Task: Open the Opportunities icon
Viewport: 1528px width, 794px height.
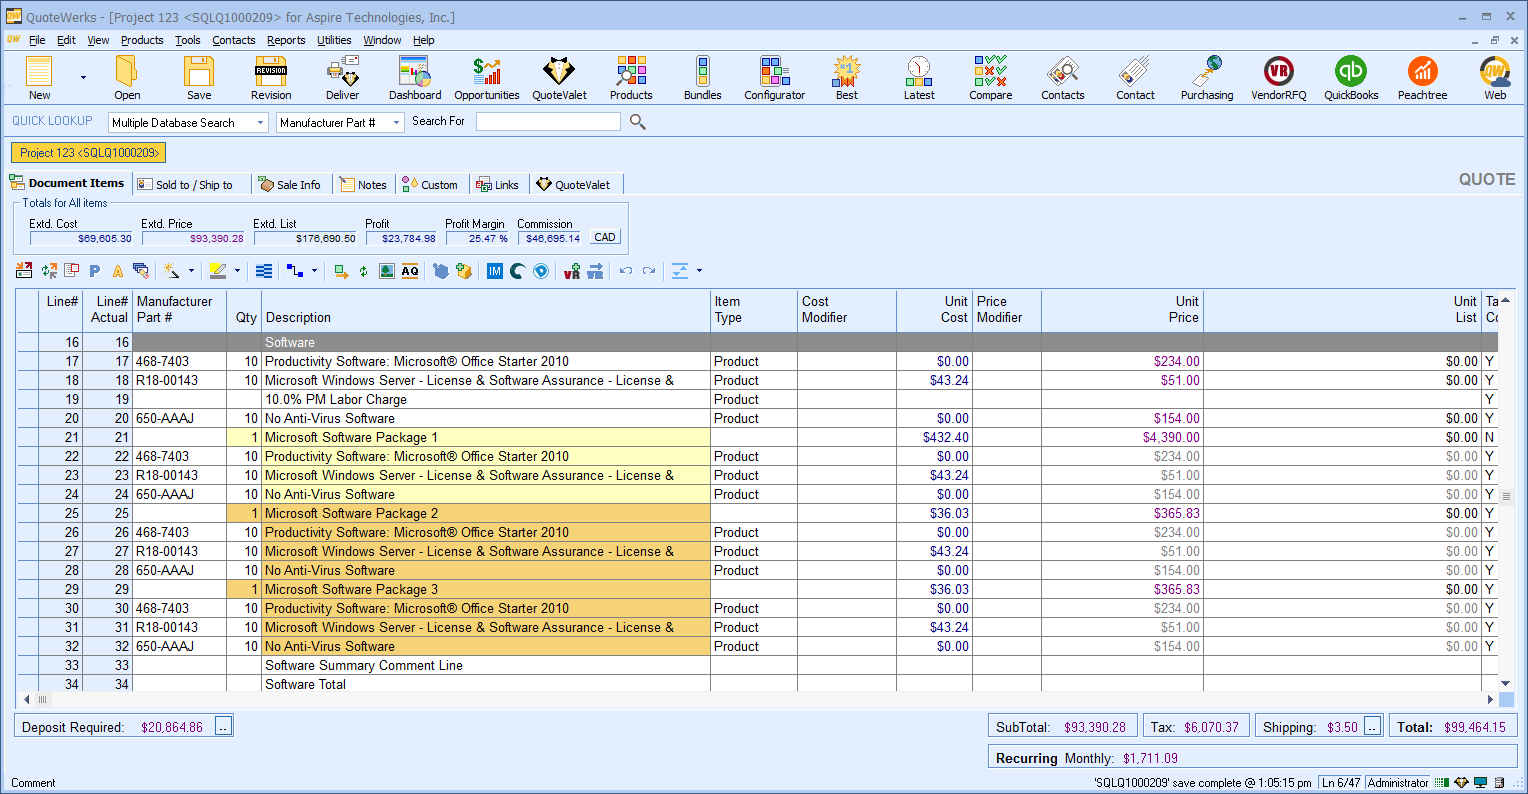Action: pos(487,78)
